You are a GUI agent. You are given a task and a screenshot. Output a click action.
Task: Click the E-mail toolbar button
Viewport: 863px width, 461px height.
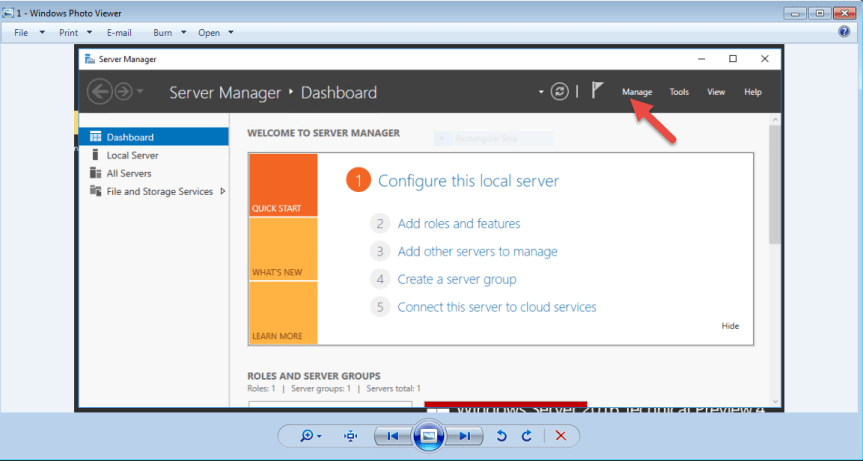point(119,32)
